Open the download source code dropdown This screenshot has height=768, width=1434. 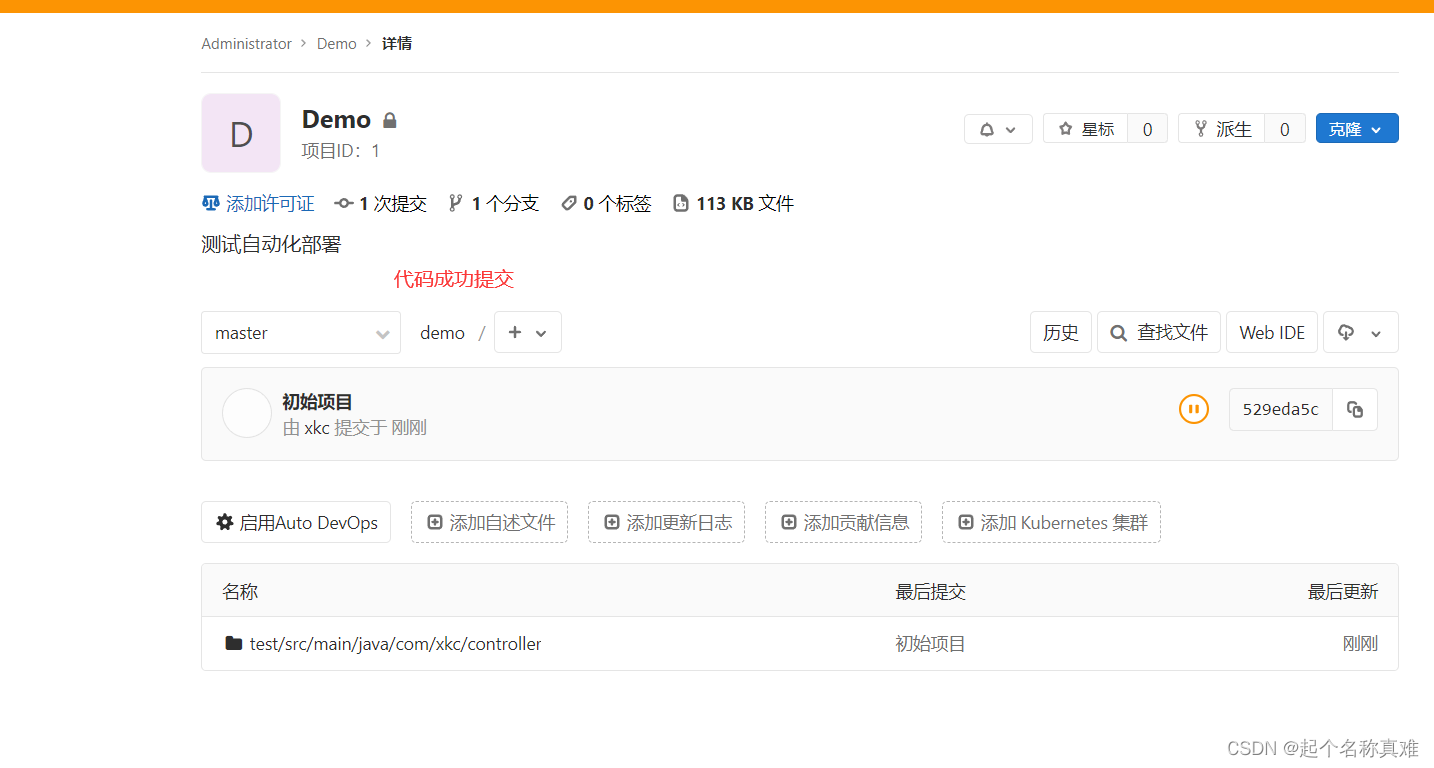pos(1361,333)
